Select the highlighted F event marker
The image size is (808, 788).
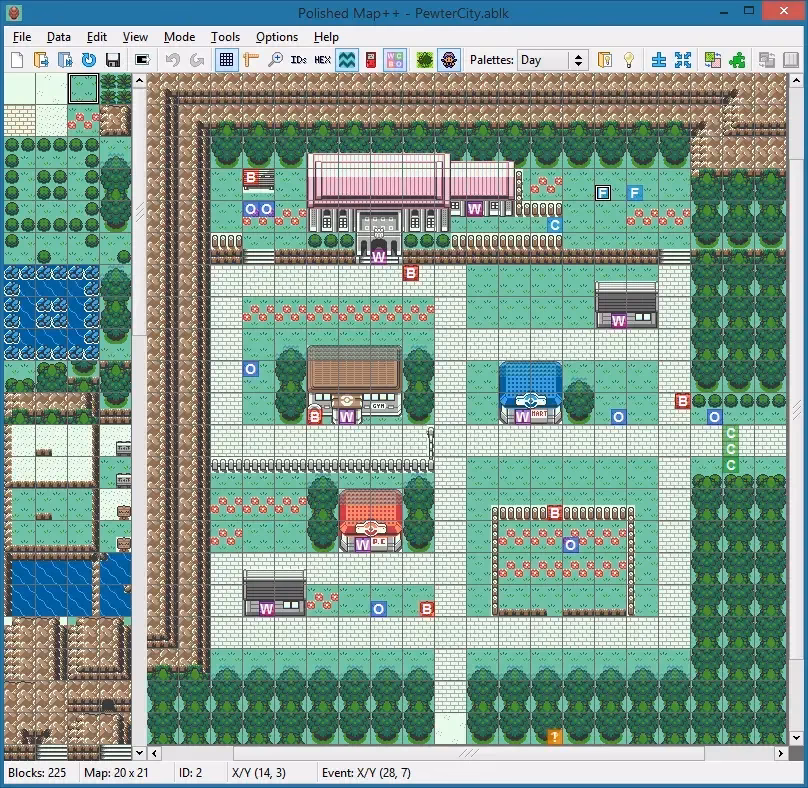click(x=602, y=193)
